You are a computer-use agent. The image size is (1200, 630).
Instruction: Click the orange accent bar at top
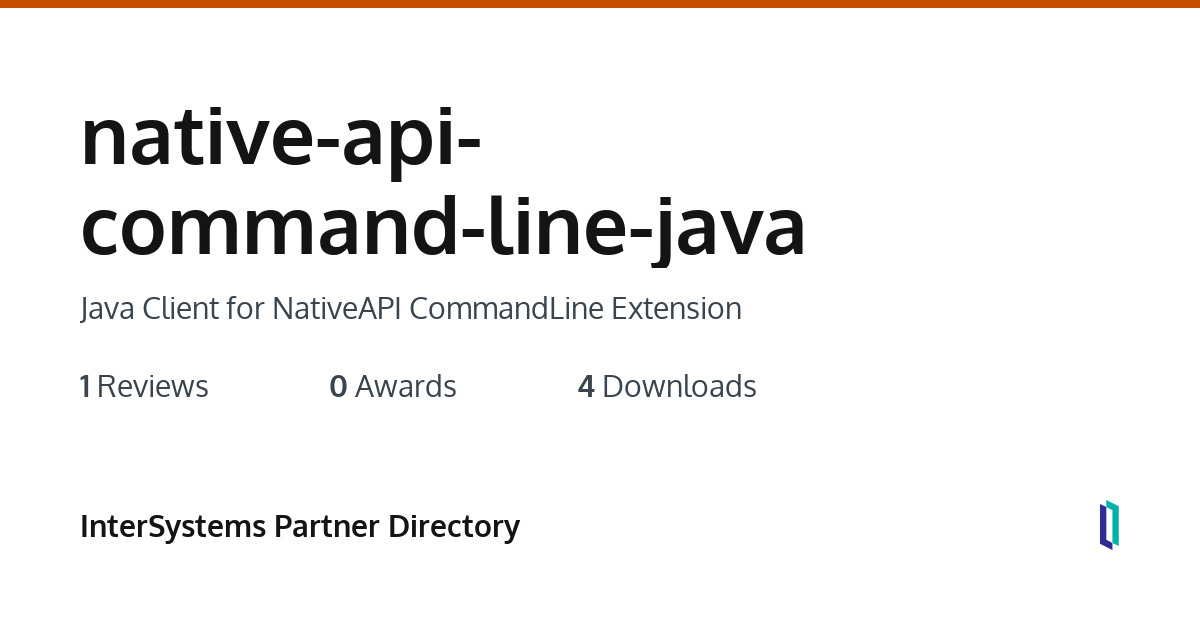coord(600,4)
